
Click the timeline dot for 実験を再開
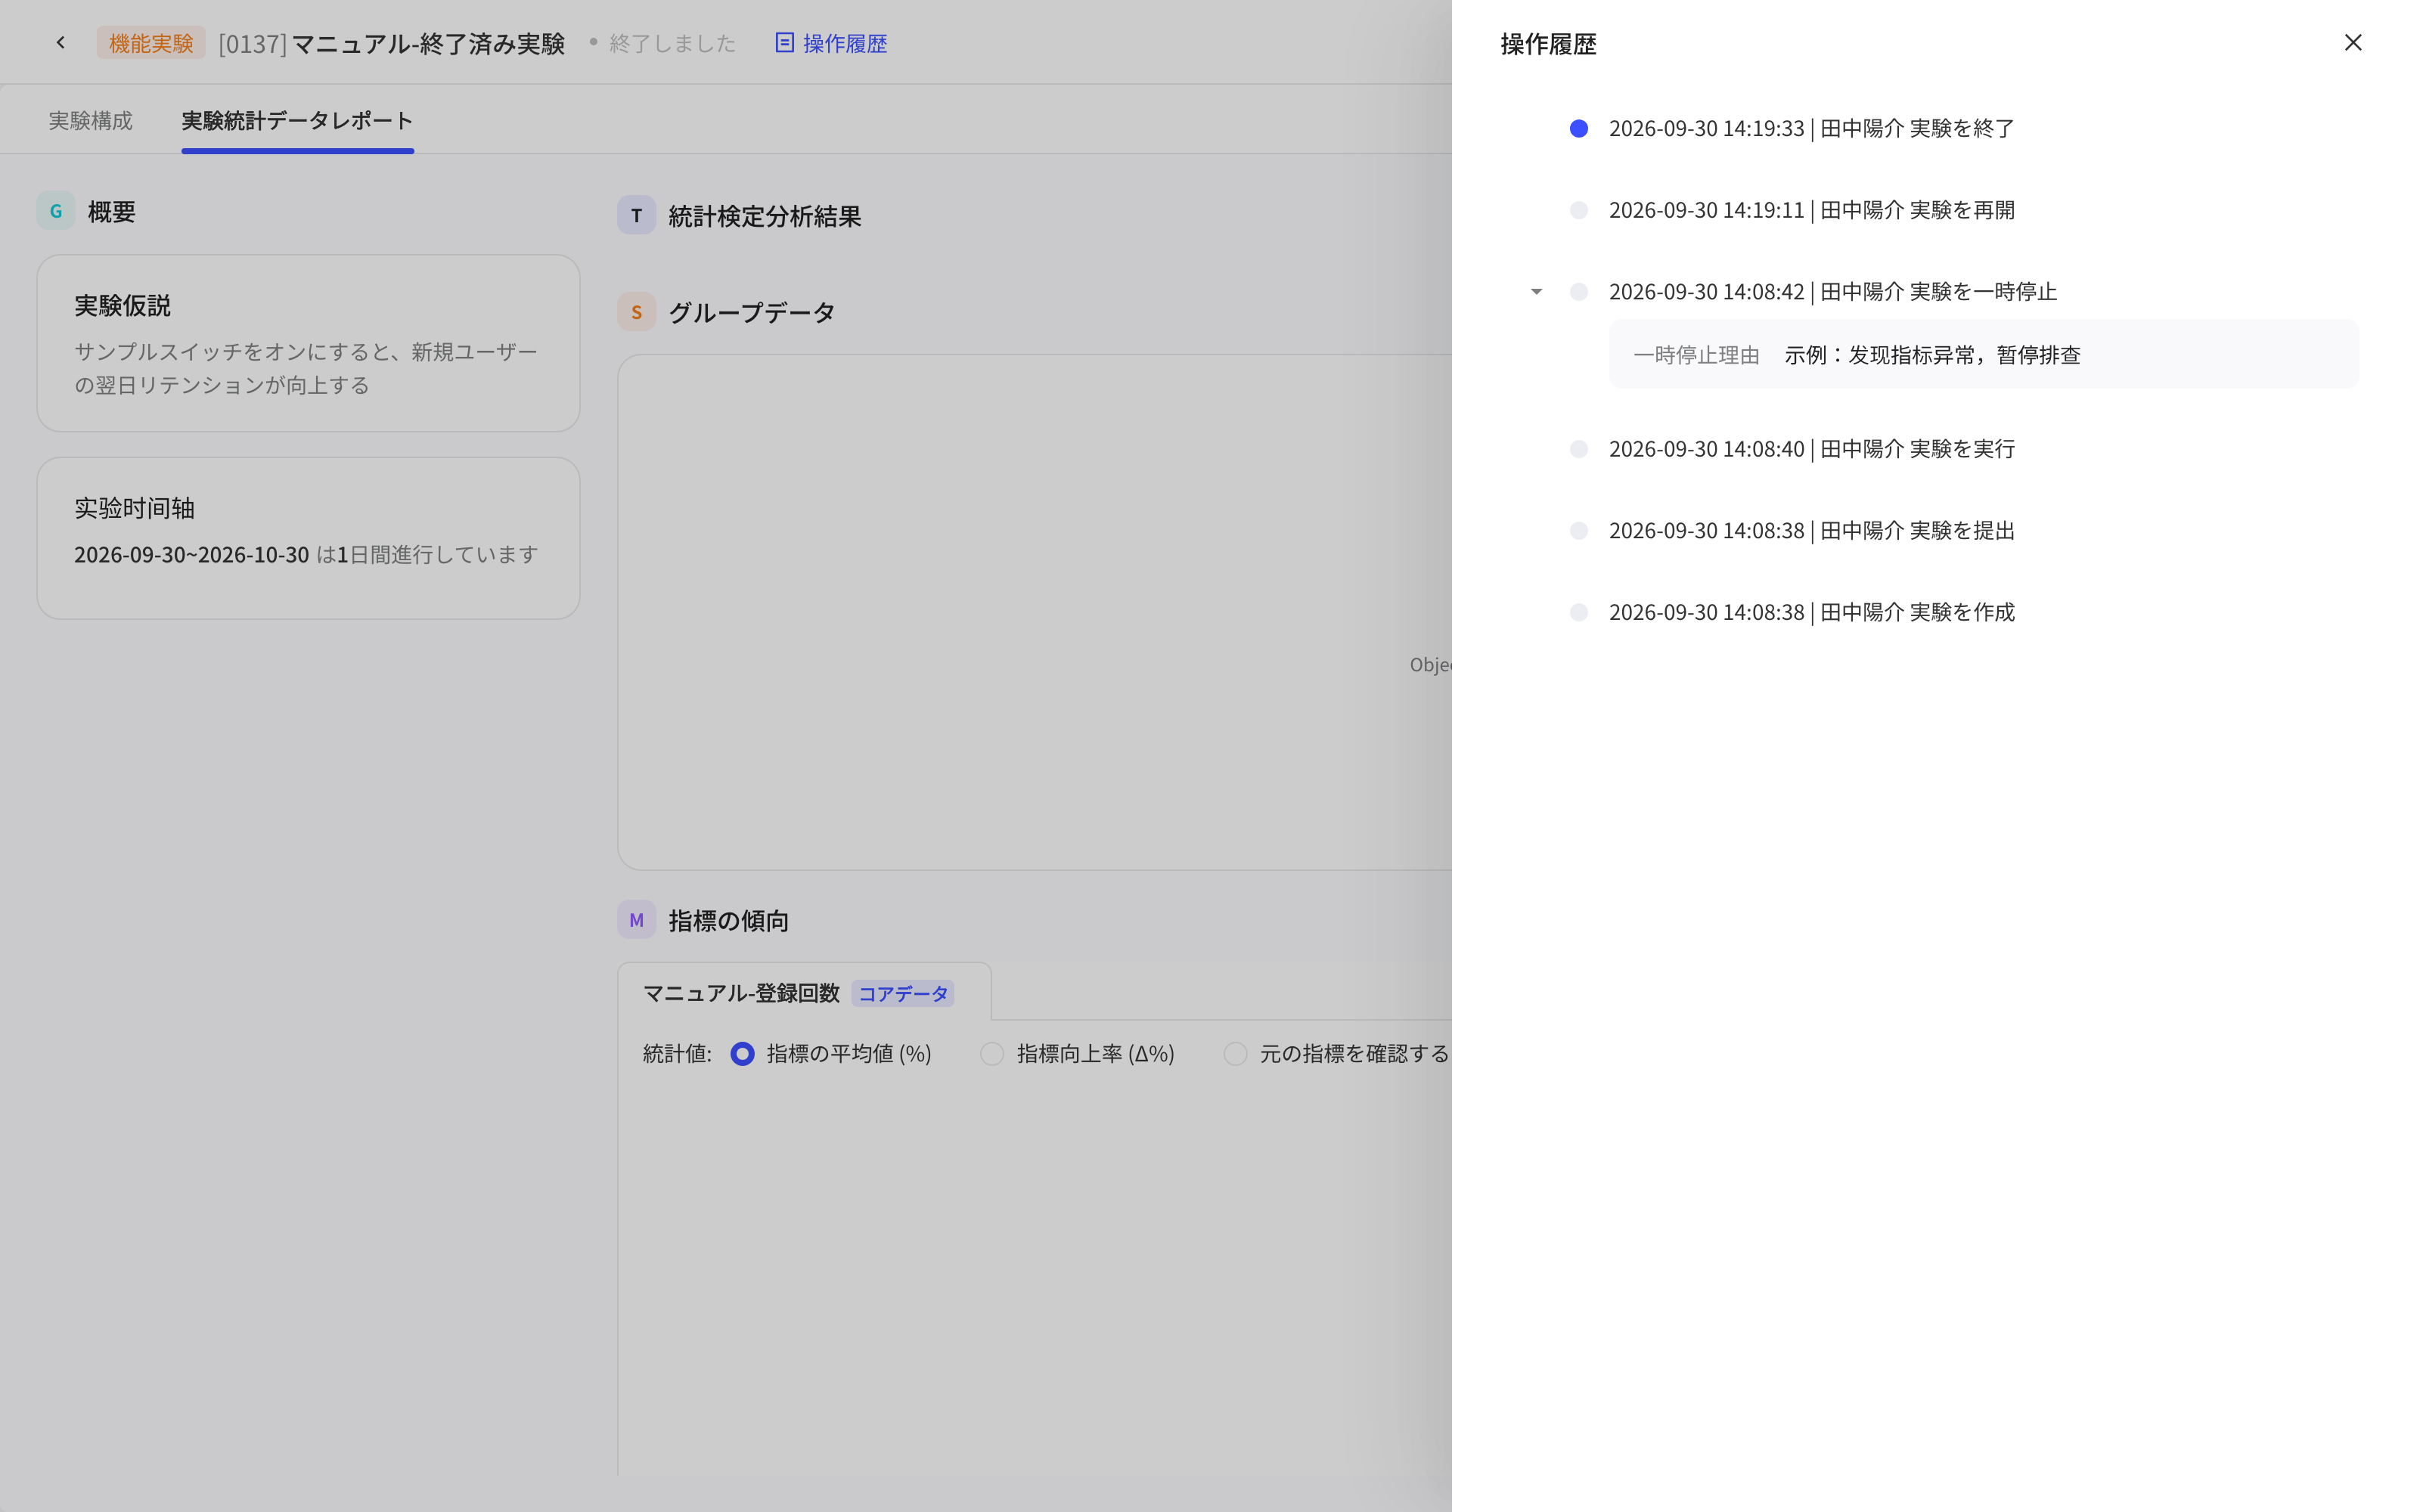click(x=1578, y=211)
